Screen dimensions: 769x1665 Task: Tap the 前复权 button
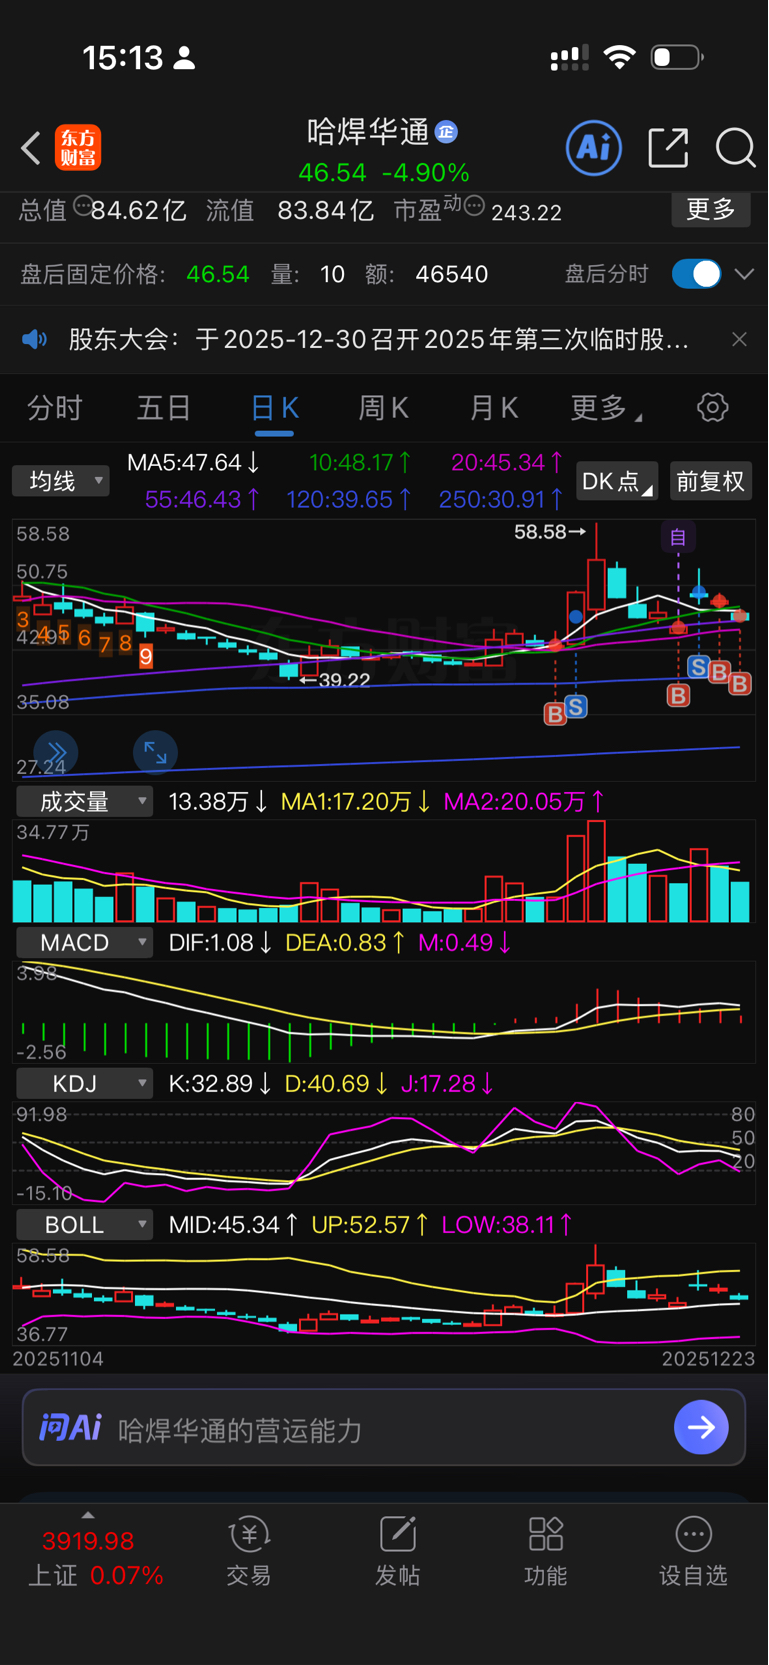(x=711, y=481)
